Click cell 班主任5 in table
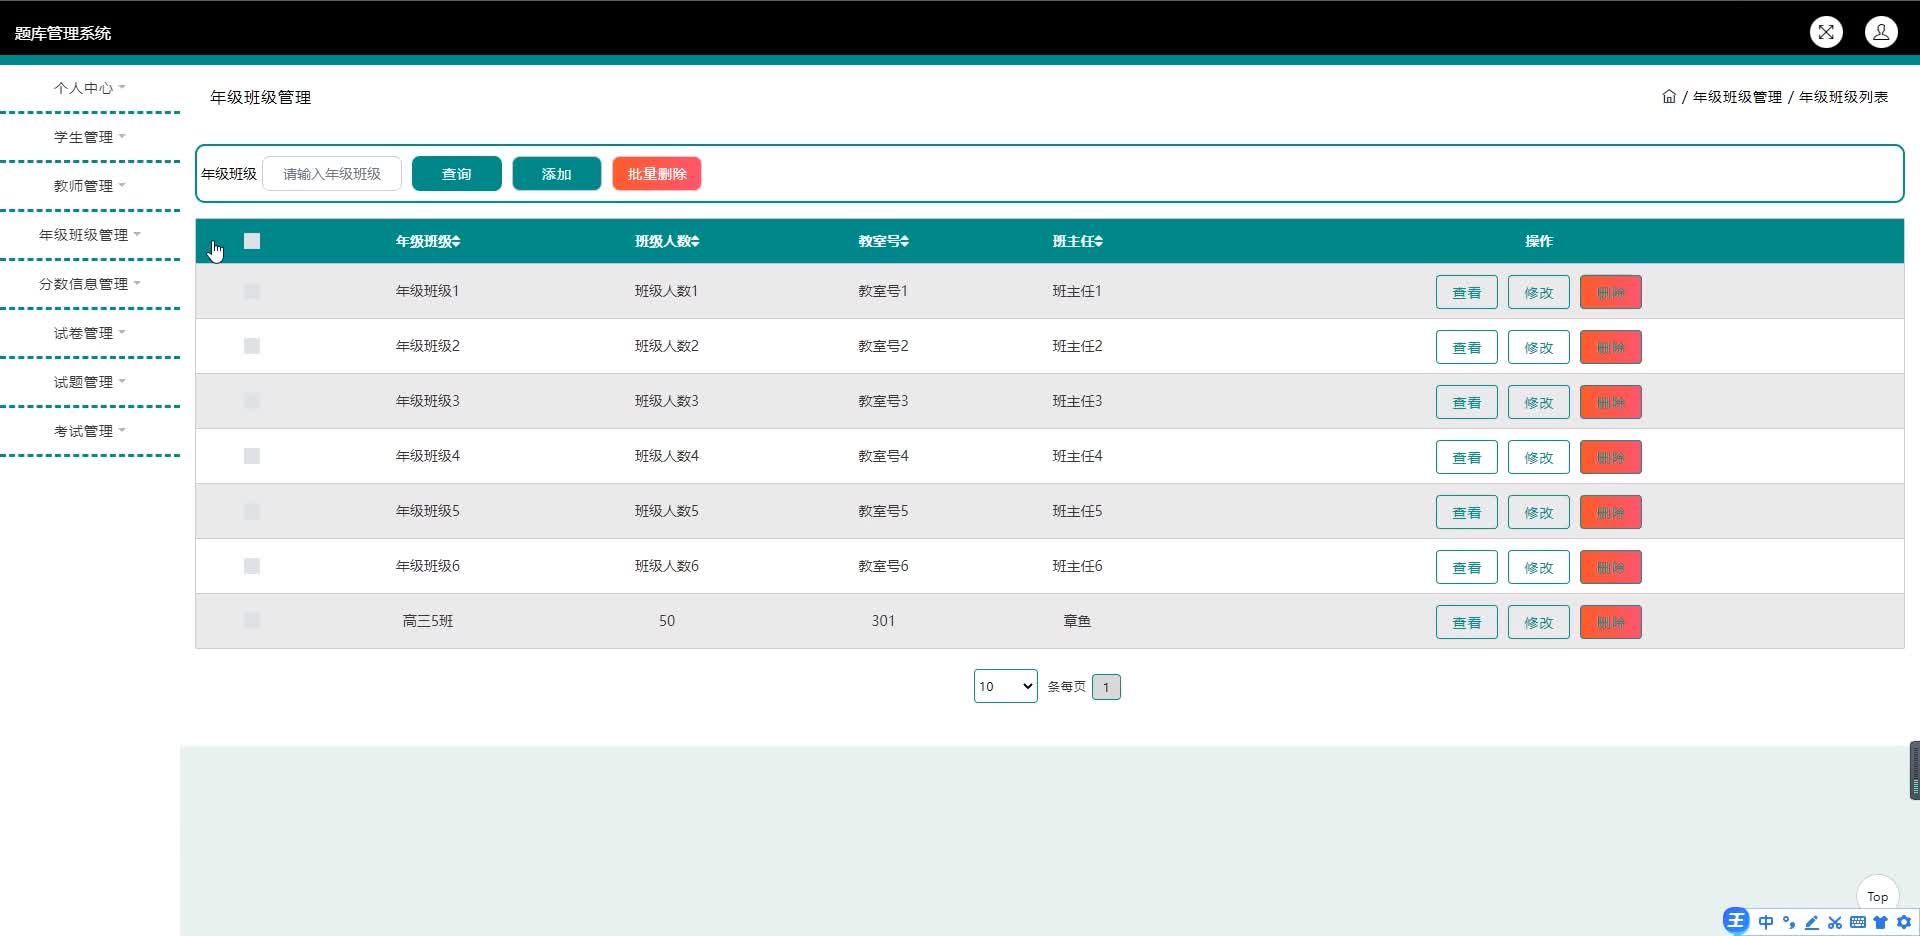 [x=1077, y=511]
